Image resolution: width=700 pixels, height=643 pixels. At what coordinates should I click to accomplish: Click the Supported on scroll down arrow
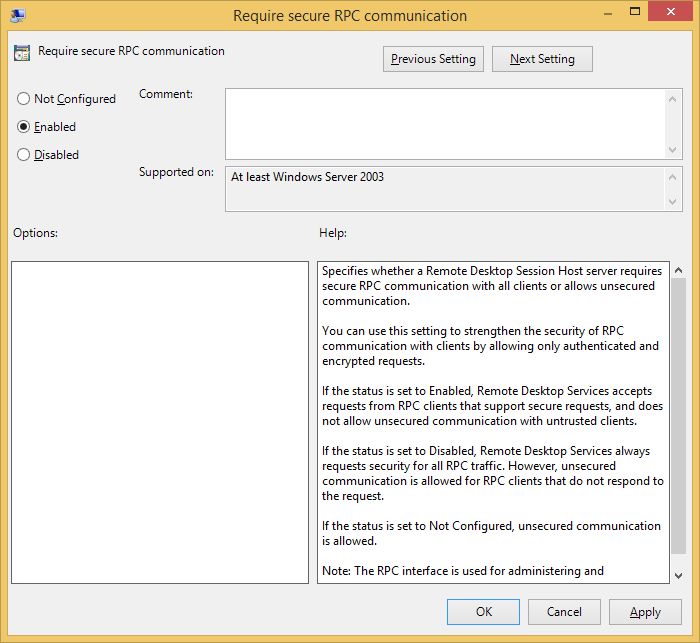(x=673, y=201)
